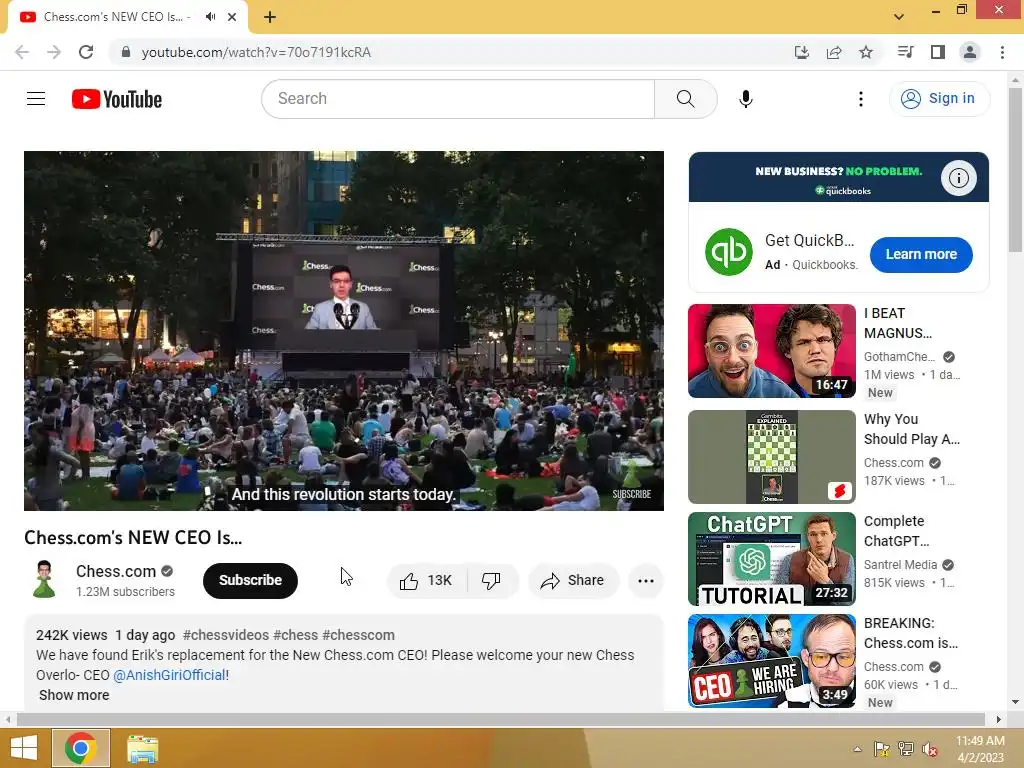
Task: Click the video player to pause
Action: click(x=344, y=330)
